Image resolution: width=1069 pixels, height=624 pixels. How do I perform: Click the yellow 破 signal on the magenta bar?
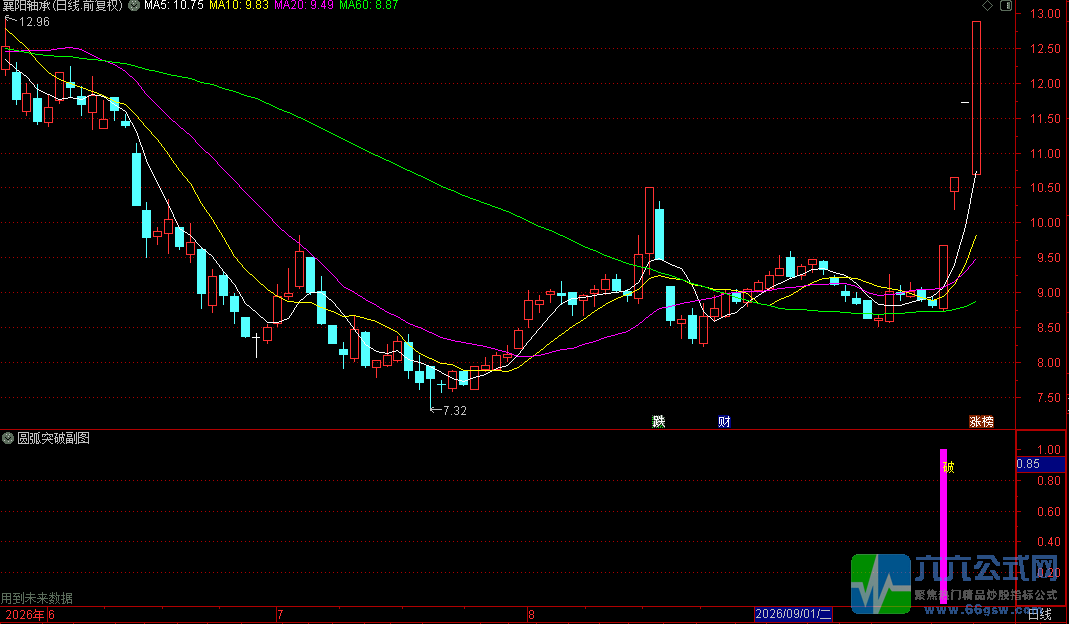(x=948, y=467)
